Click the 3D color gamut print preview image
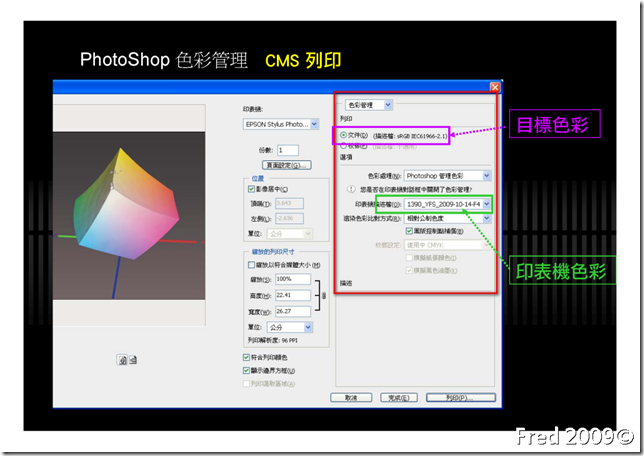Screen dimensions: 644x456 (129, 216)
